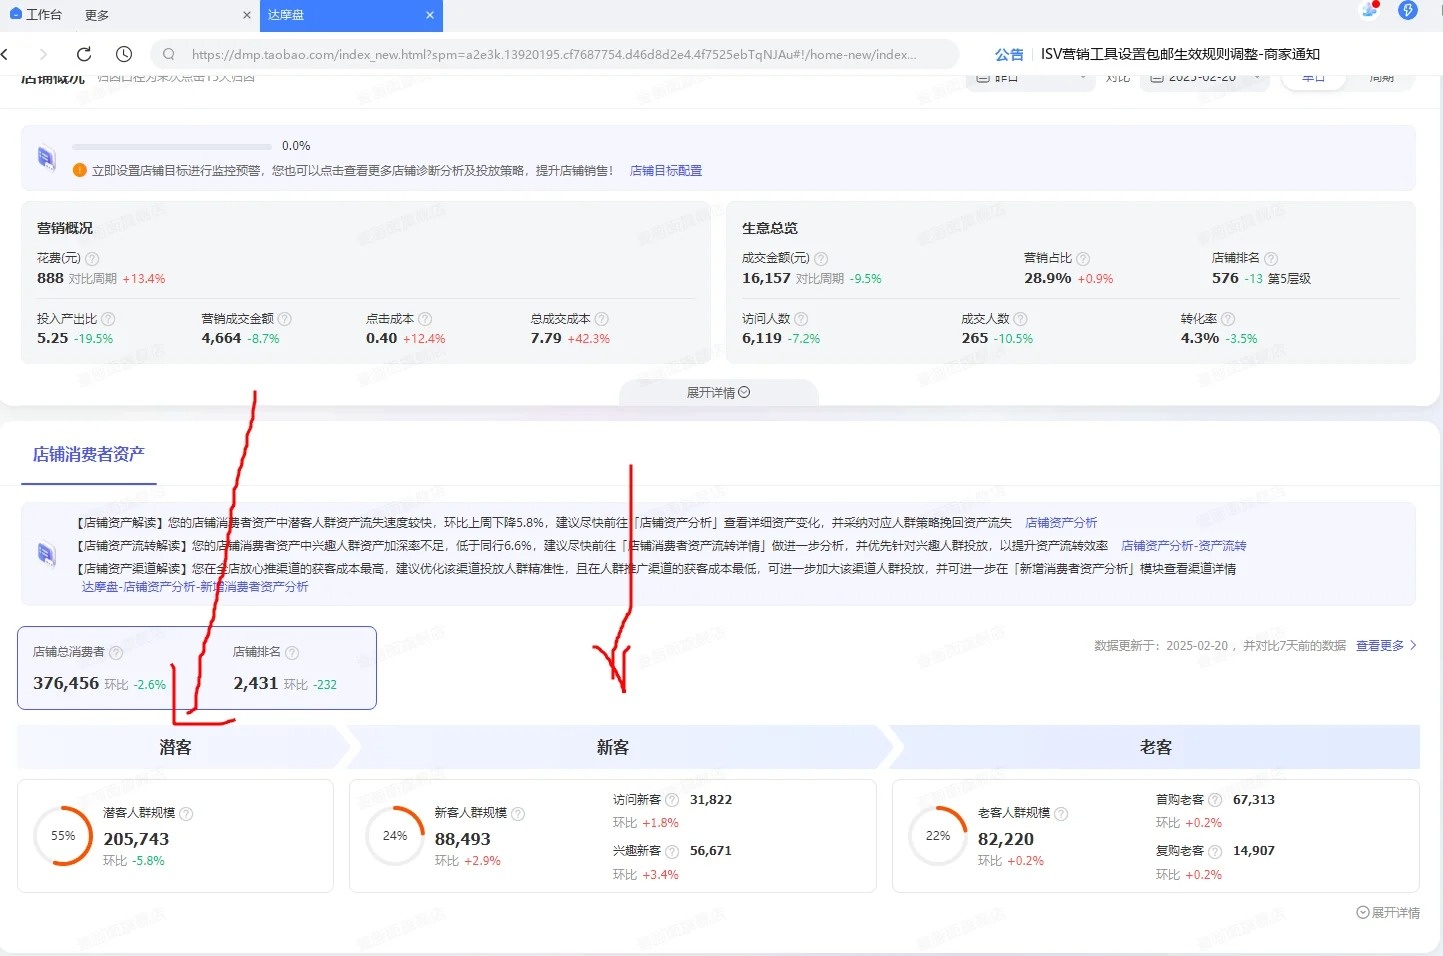
Task: Click the 营销概况 panel title
Action: [x=65, y=228]
